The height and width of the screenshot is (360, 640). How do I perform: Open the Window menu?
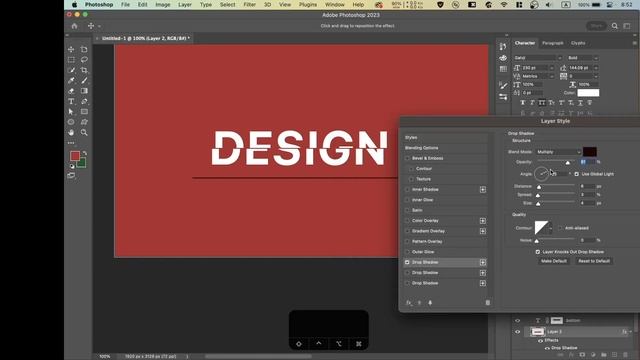point(335,4)
